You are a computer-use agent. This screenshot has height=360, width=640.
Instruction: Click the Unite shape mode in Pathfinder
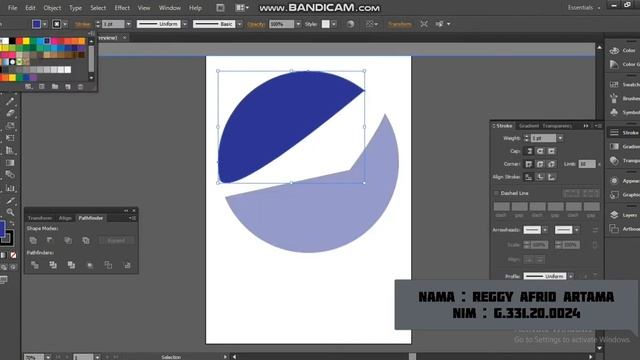click(33, 240)
